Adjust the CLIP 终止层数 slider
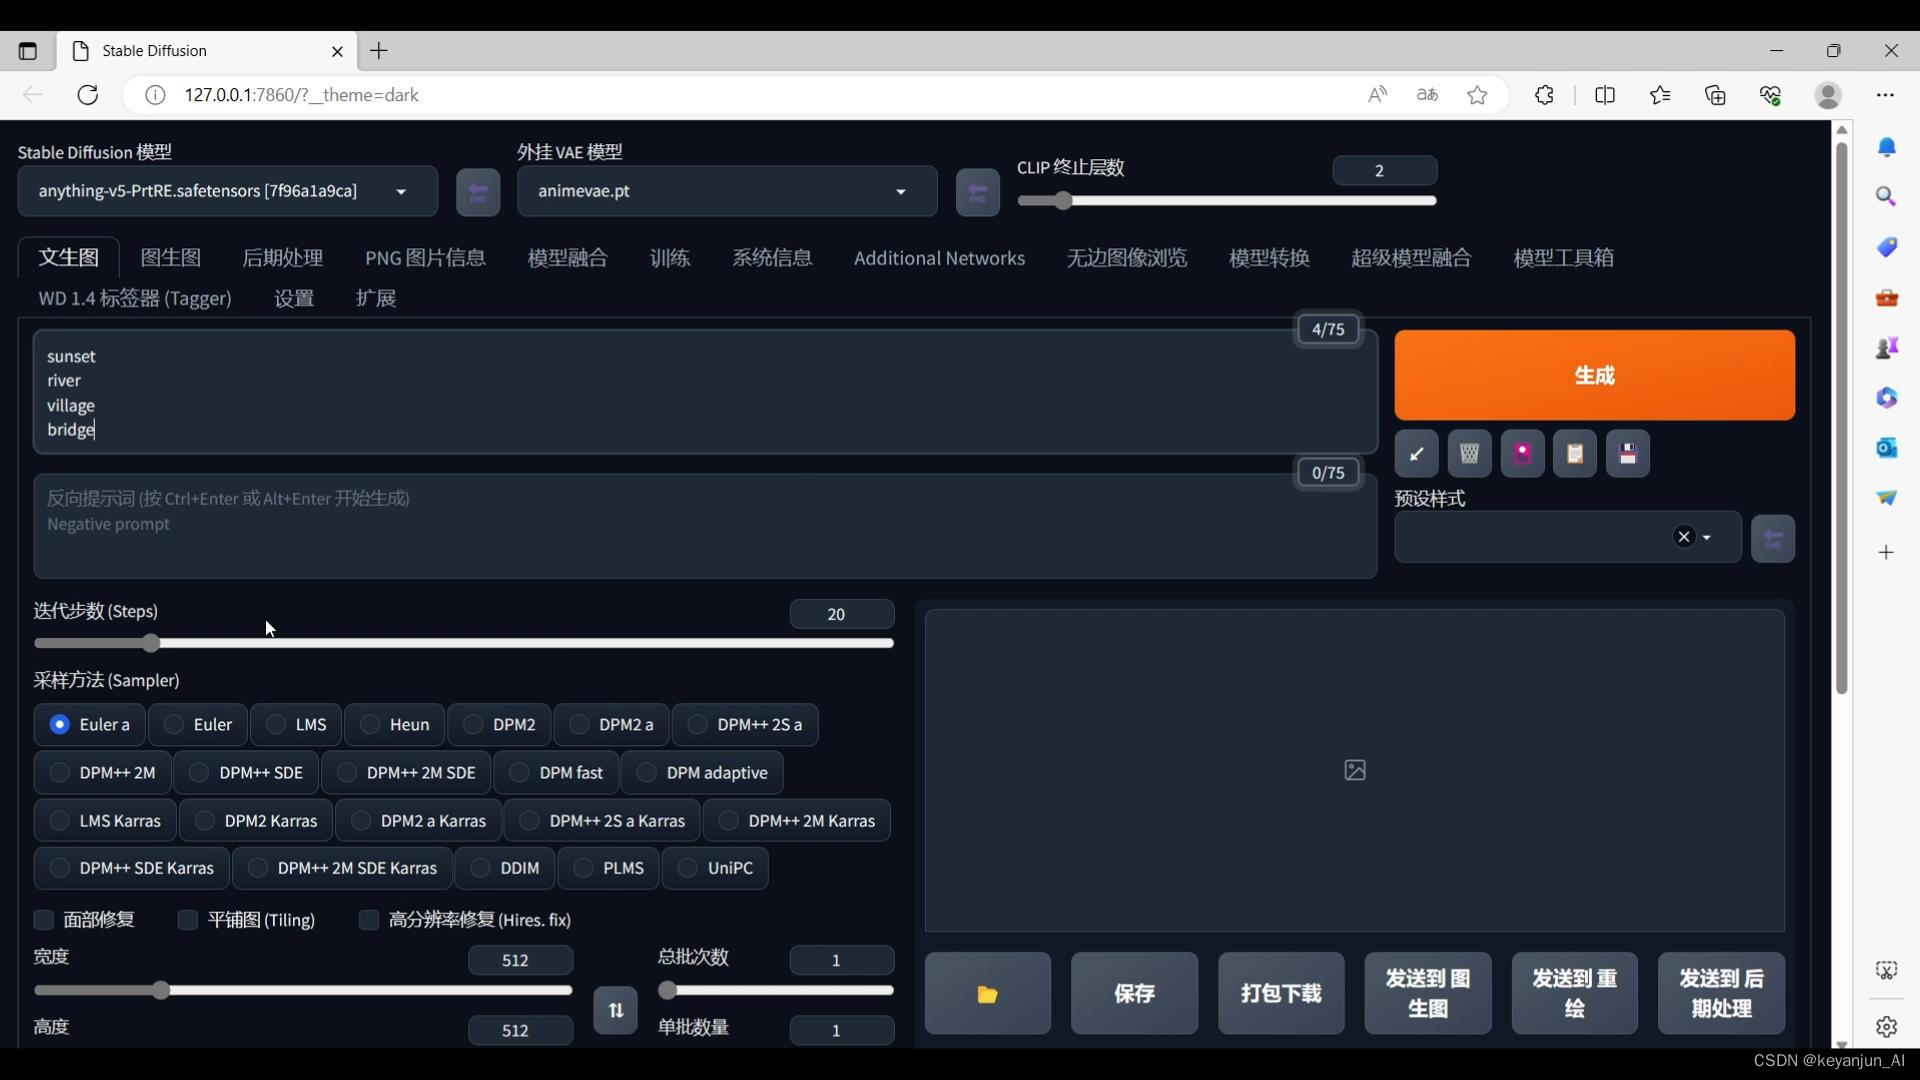1920x1080 pixels. 1227,201
